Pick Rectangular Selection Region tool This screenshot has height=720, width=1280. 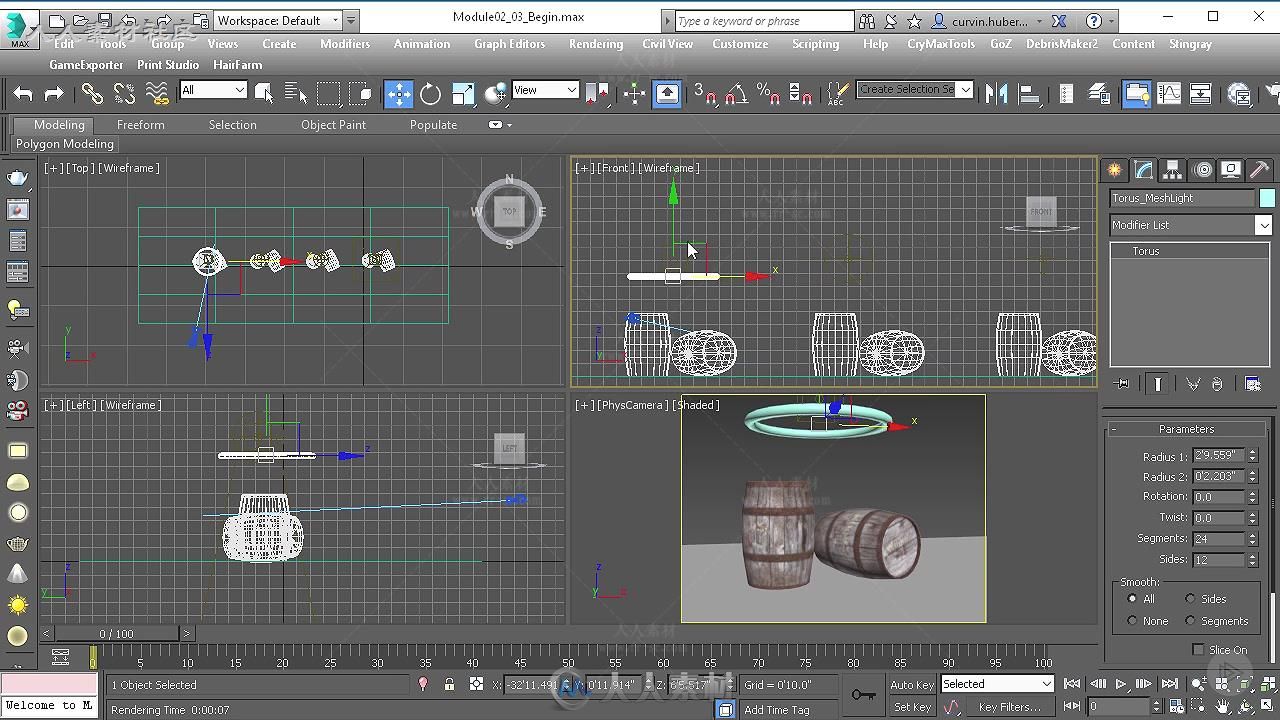coord(328,94)
